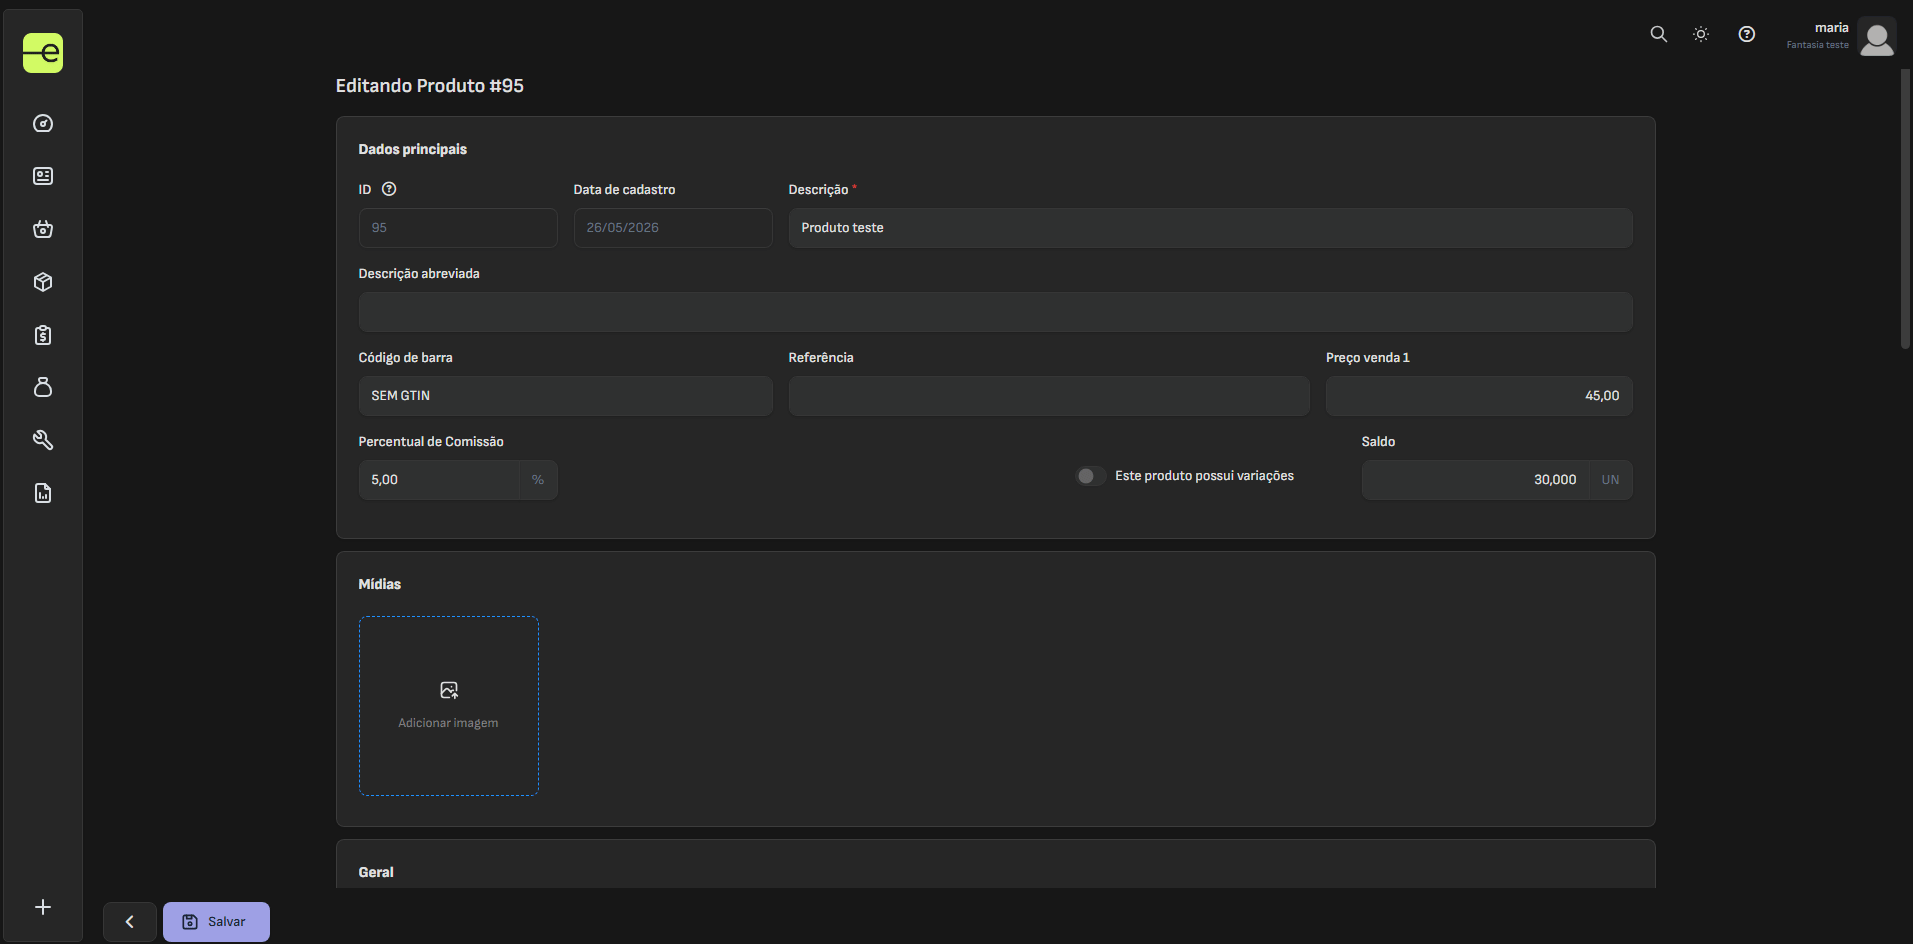Expand the sidebar plus button
Viewport: 1913px width, 944px height.
43,907
